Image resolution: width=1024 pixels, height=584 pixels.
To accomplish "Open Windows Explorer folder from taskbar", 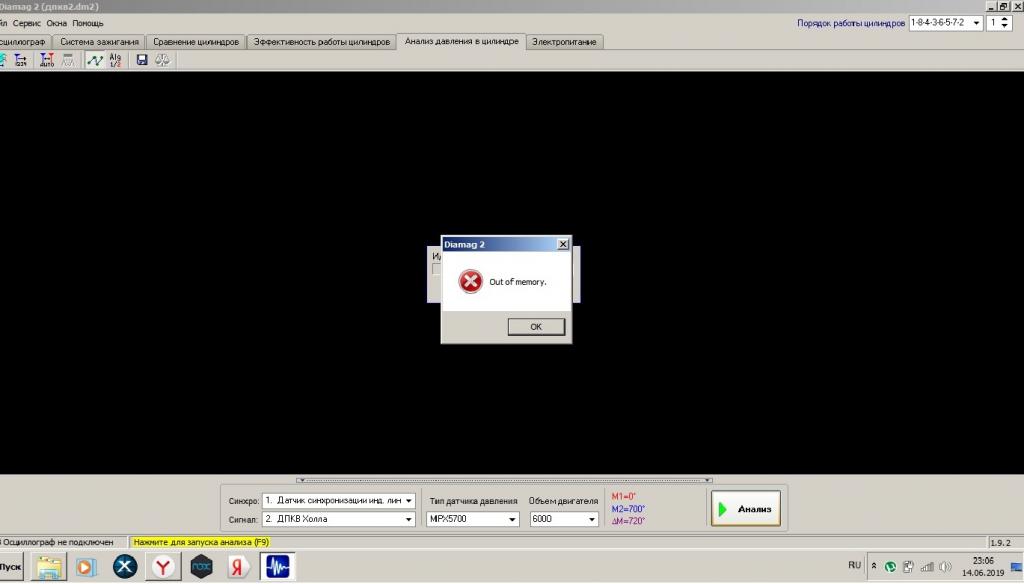I will pos(49,567).
